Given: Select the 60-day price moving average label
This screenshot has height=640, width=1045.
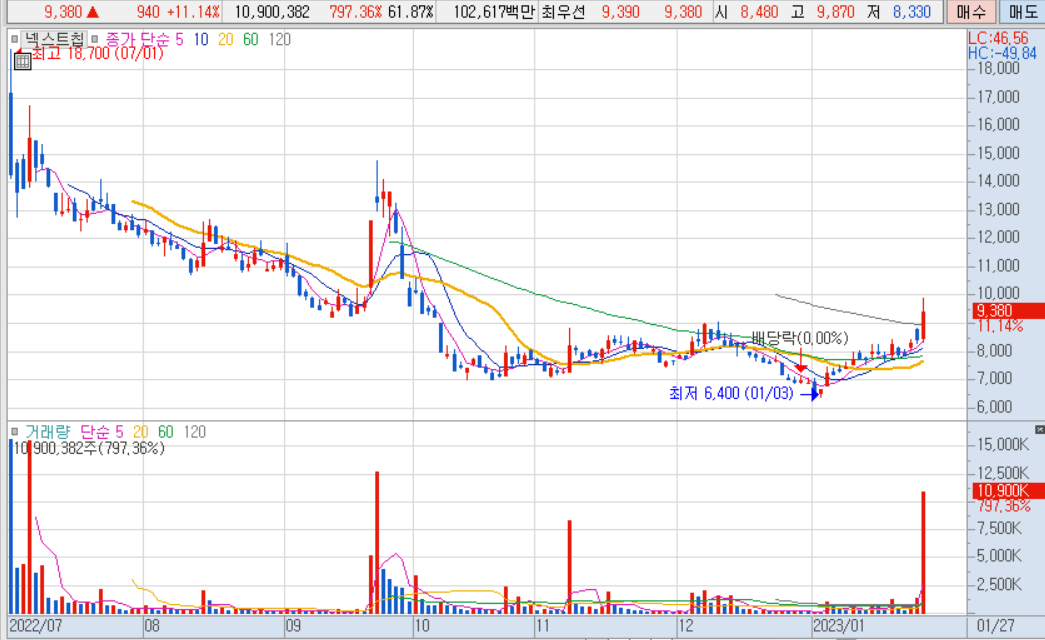Looking at the screenshot, I should (251, 39).
